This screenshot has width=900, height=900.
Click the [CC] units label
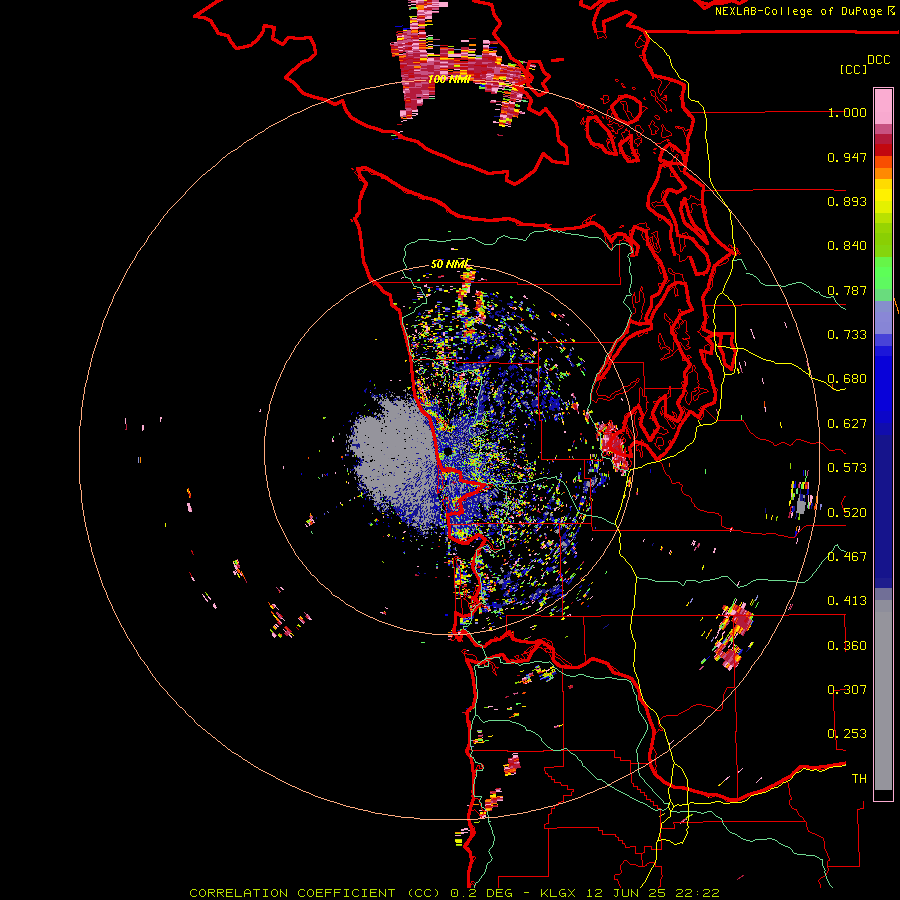(854, 69)
